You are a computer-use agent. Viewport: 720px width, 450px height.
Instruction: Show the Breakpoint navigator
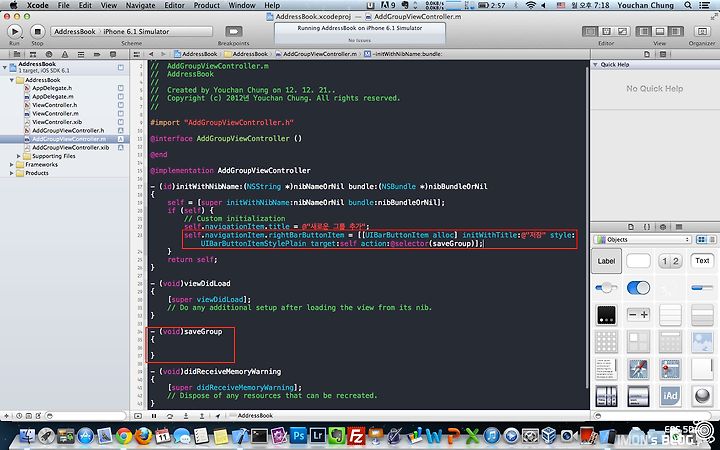click(x=97, y=54)
